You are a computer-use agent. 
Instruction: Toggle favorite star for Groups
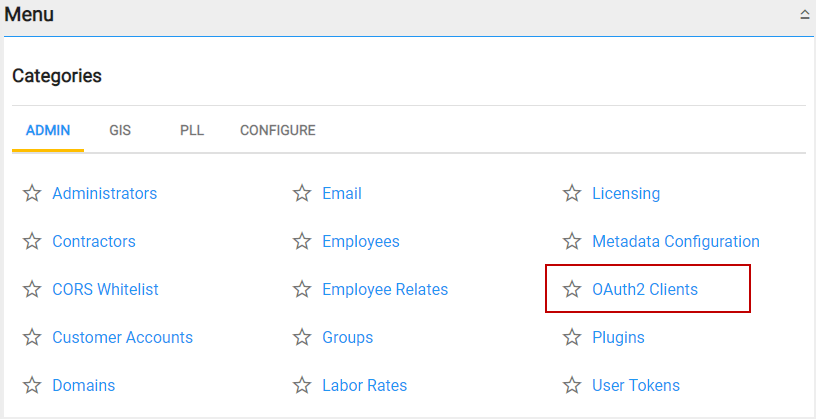tap(302, 337)
